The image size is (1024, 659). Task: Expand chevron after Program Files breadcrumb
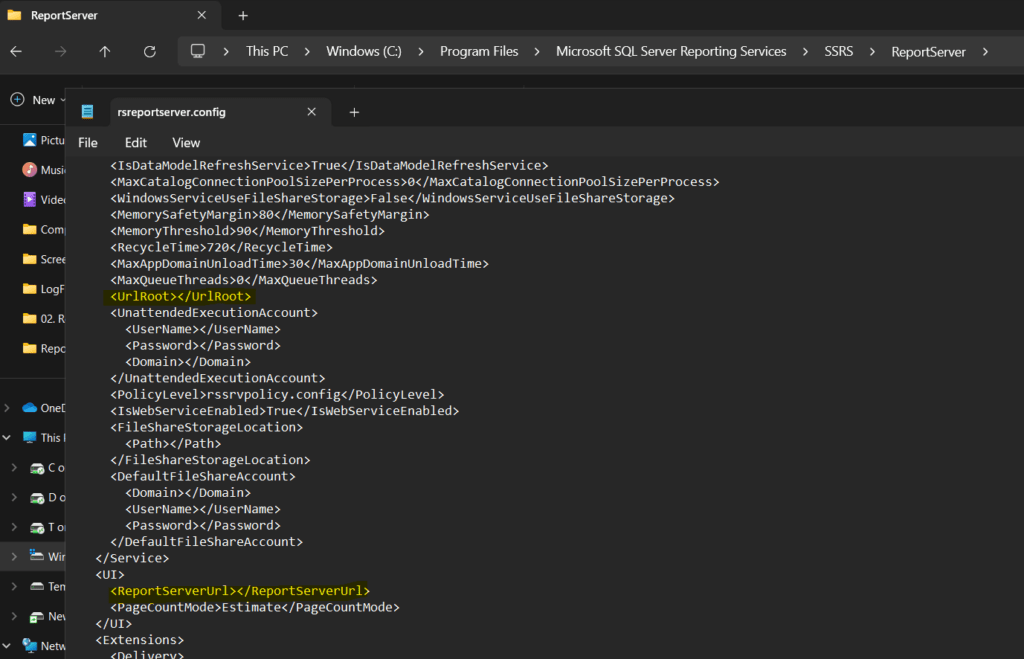pos(537,52)
